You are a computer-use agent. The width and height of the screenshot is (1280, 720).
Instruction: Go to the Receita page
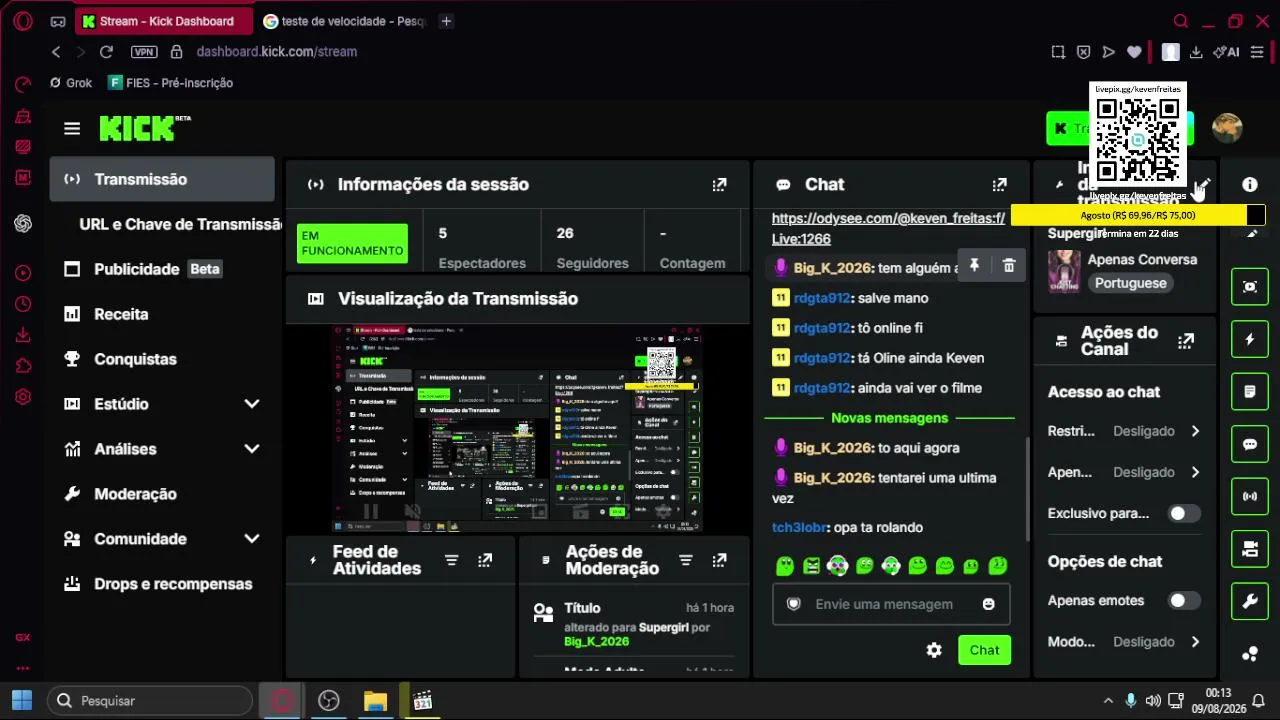coord(162,314)
